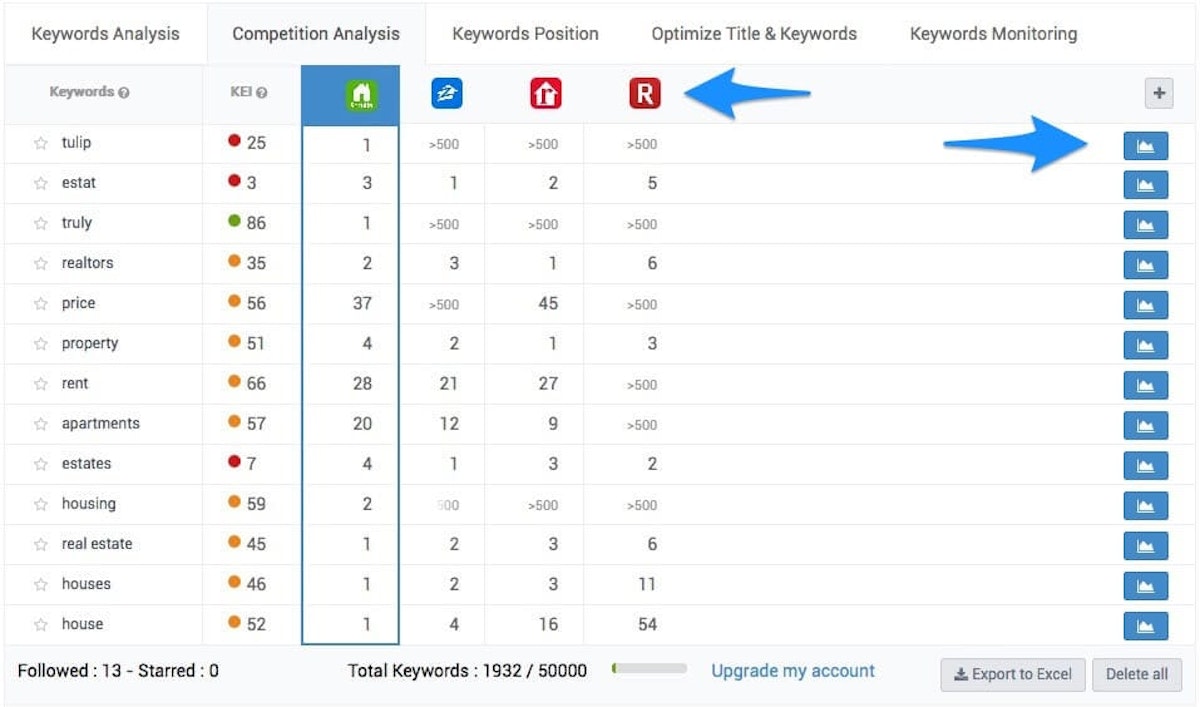Show the chart for the price keyword

click(1145, 305)
